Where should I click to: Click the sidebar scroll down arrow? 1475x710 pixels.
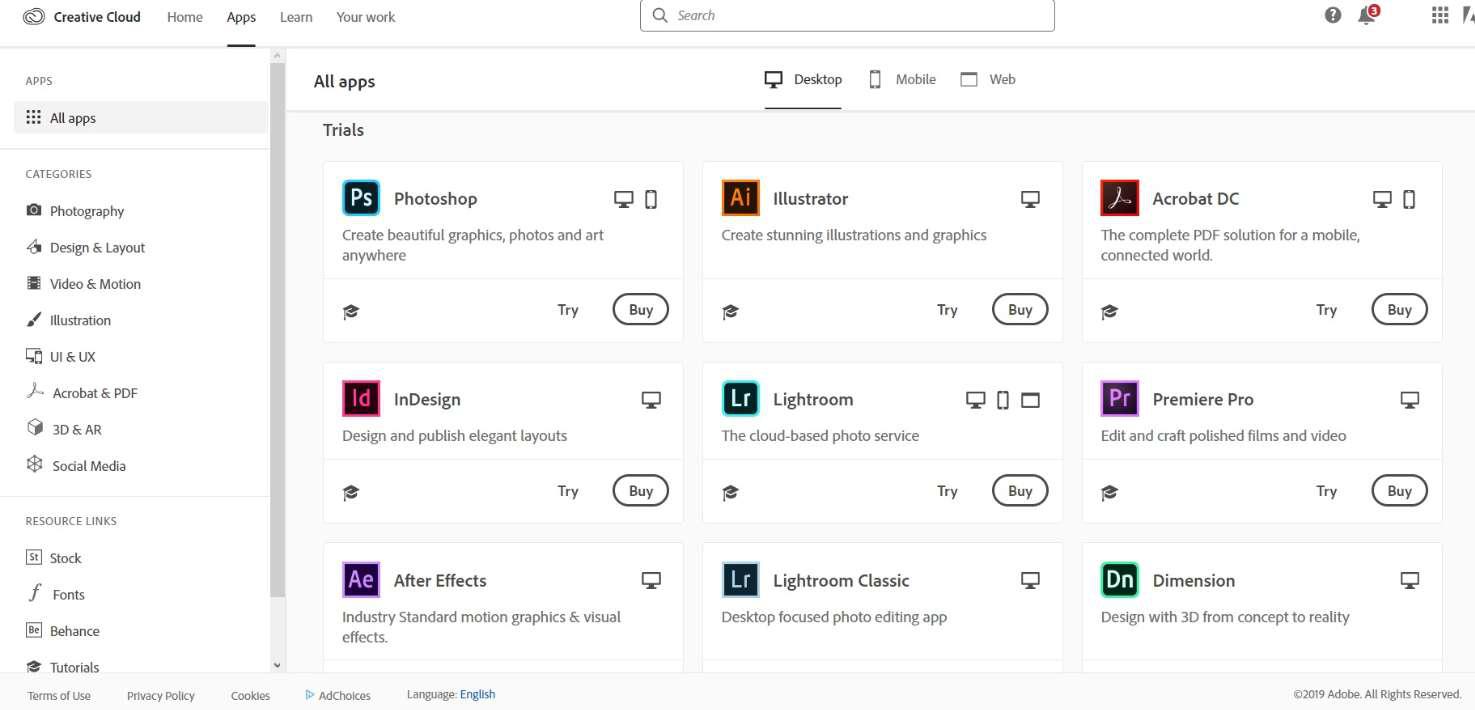coord(277,665)
